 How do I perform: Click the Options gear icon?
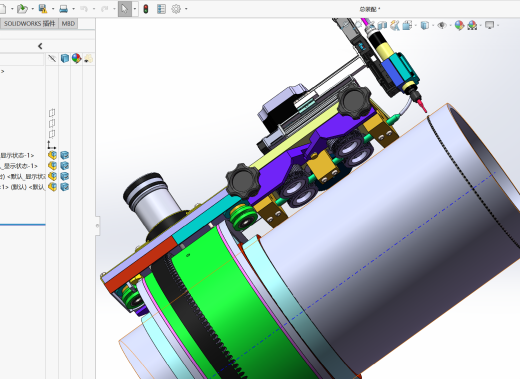(x=176, y=9)
